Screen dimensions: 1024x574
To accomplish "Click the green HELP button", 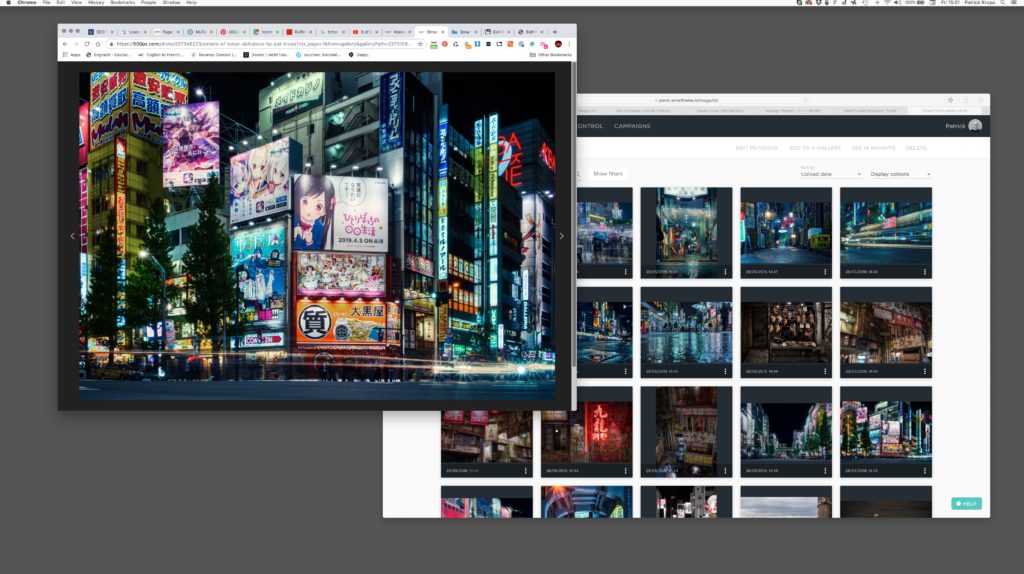I will (966, 503).
